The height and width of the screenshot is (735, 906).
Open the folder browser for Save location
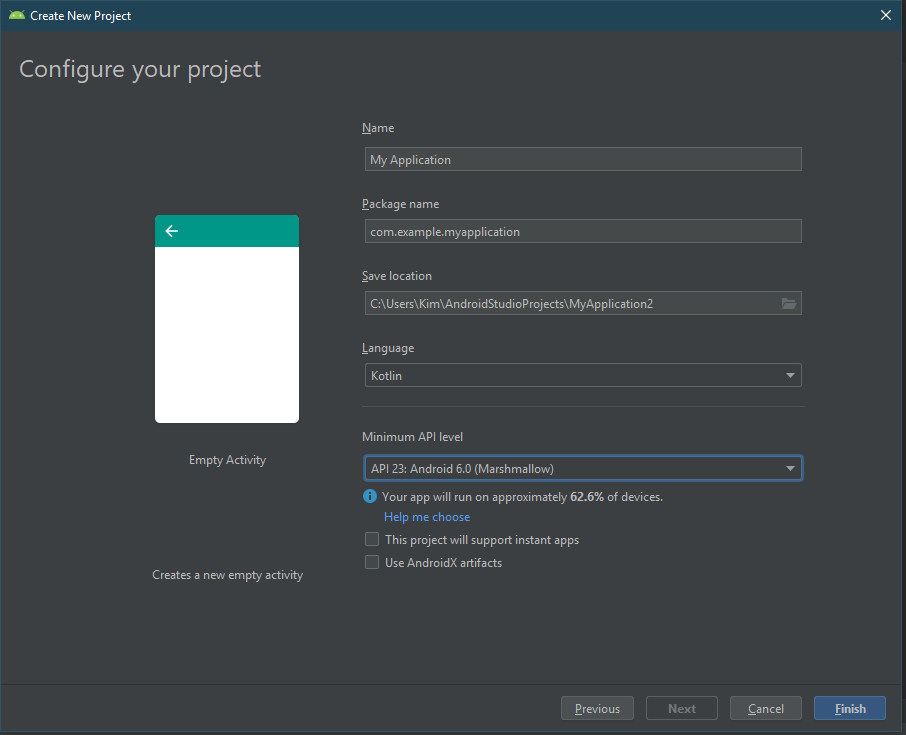[789, 303]
